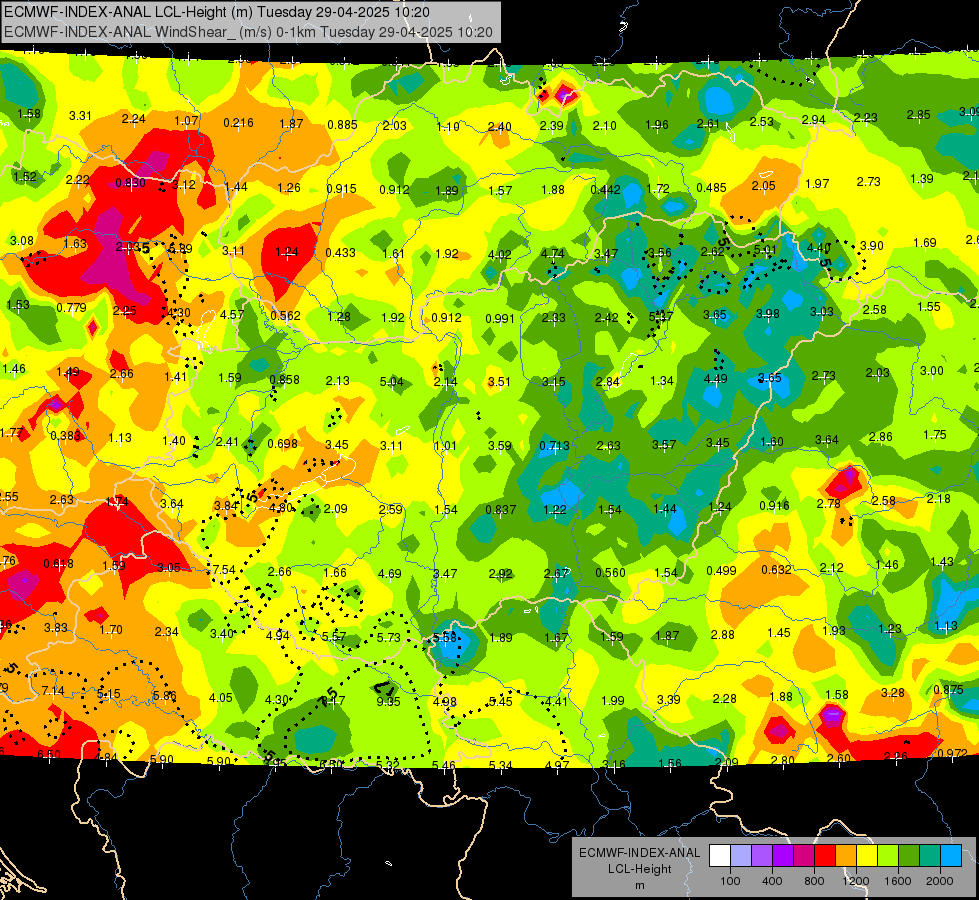Image resolution: width=979 pixels, height=900 pixels.
Task: Select the map value 0.915
Action: [341, 189]
